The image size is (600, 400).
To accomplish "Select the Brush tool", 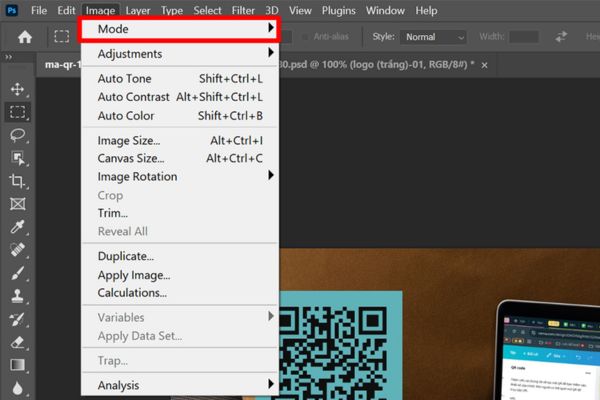I will [17, 273].
